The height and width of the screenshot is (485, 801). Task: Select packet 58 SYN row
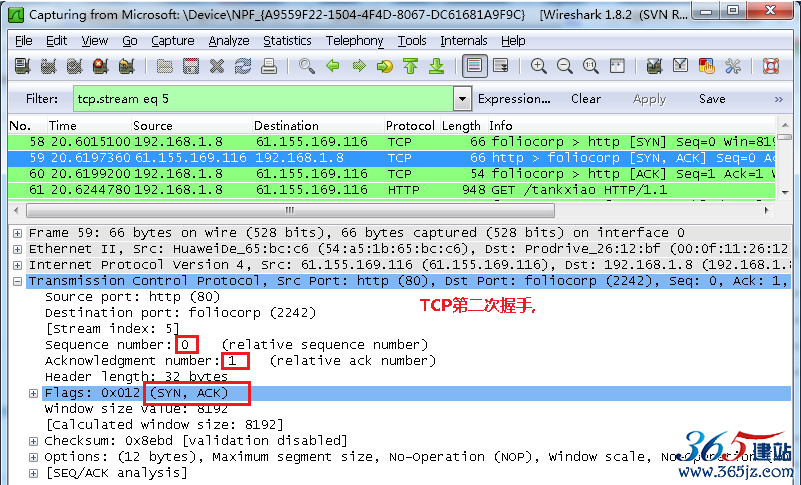click(392, 142)
